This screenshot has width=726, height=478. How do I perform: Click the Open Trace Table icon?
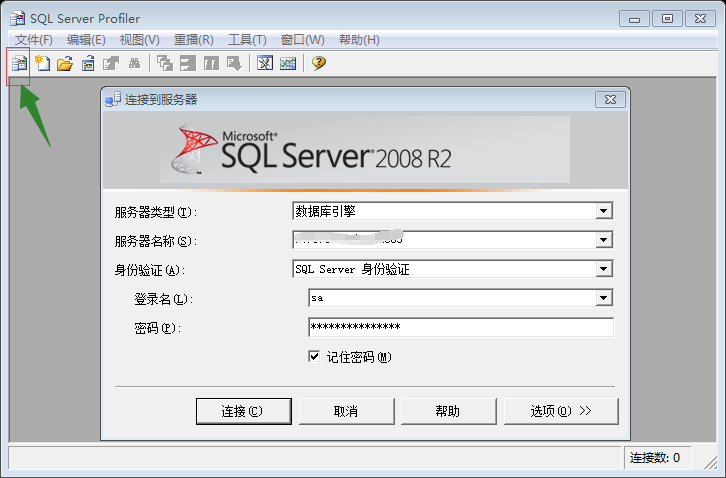88,63
